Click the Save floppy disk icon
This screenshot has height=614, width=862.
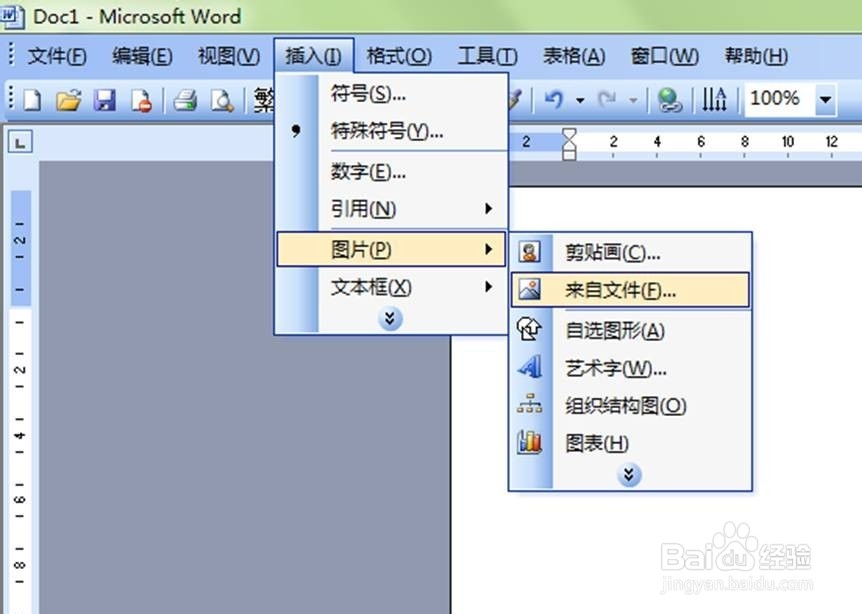pyautogui.click(x=104, y=101)
